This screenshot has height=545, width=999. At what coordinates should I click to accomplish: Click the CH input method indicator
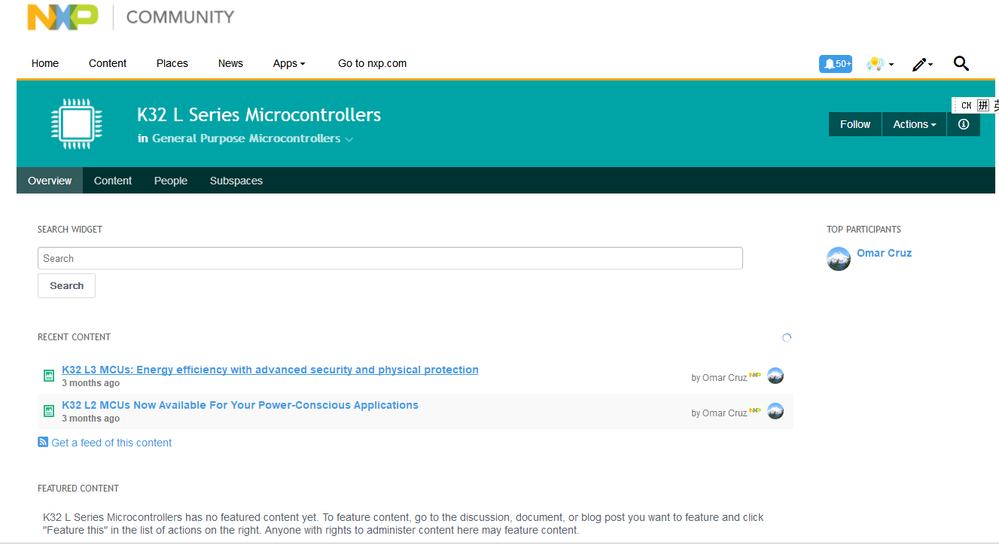(966, 106)
